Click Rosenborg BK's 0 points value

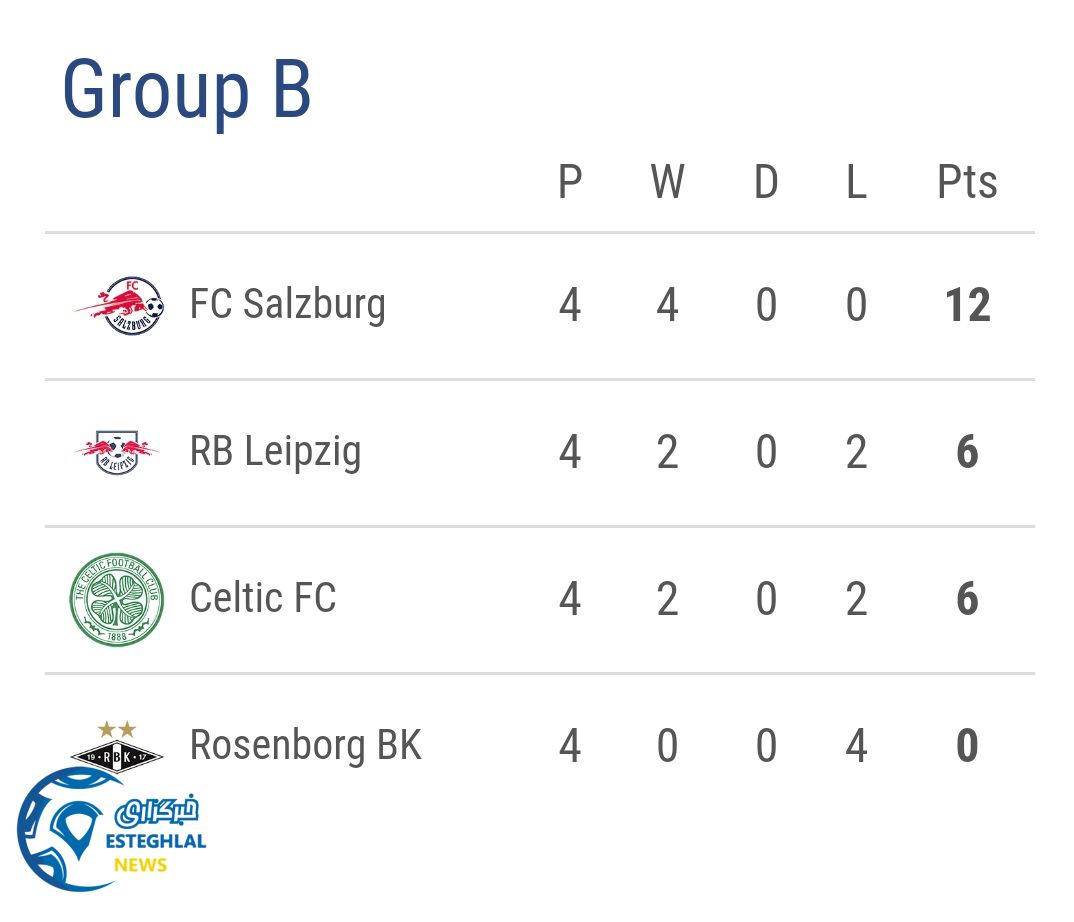pos(967,747)
